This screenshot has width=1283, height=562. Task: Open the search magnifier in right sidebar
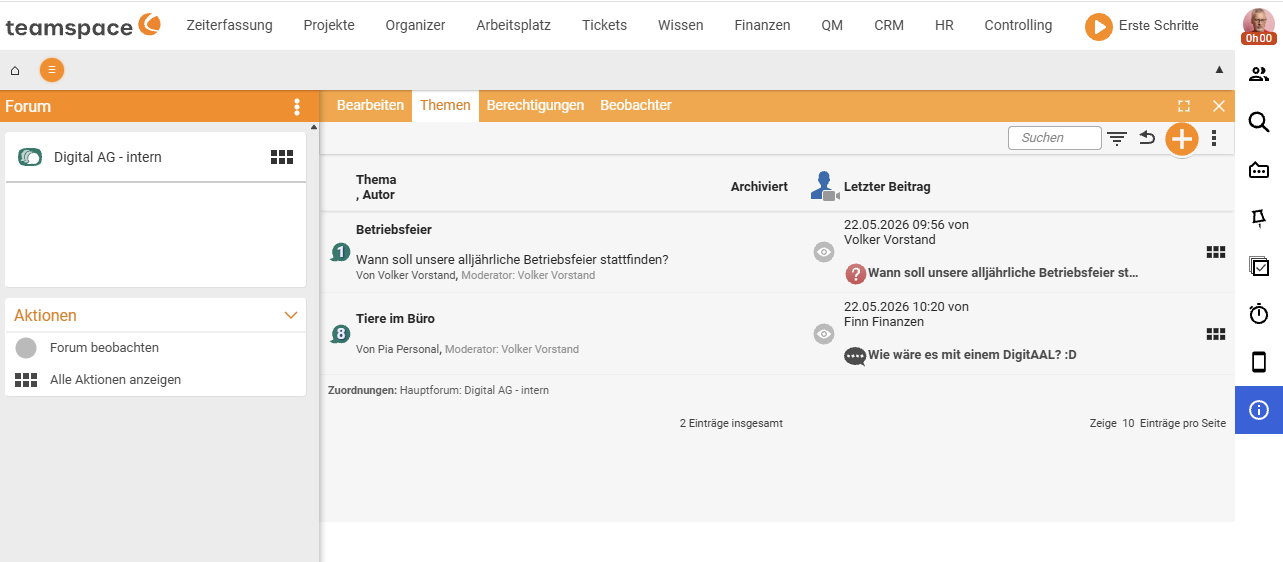(x=1259, y=122)
